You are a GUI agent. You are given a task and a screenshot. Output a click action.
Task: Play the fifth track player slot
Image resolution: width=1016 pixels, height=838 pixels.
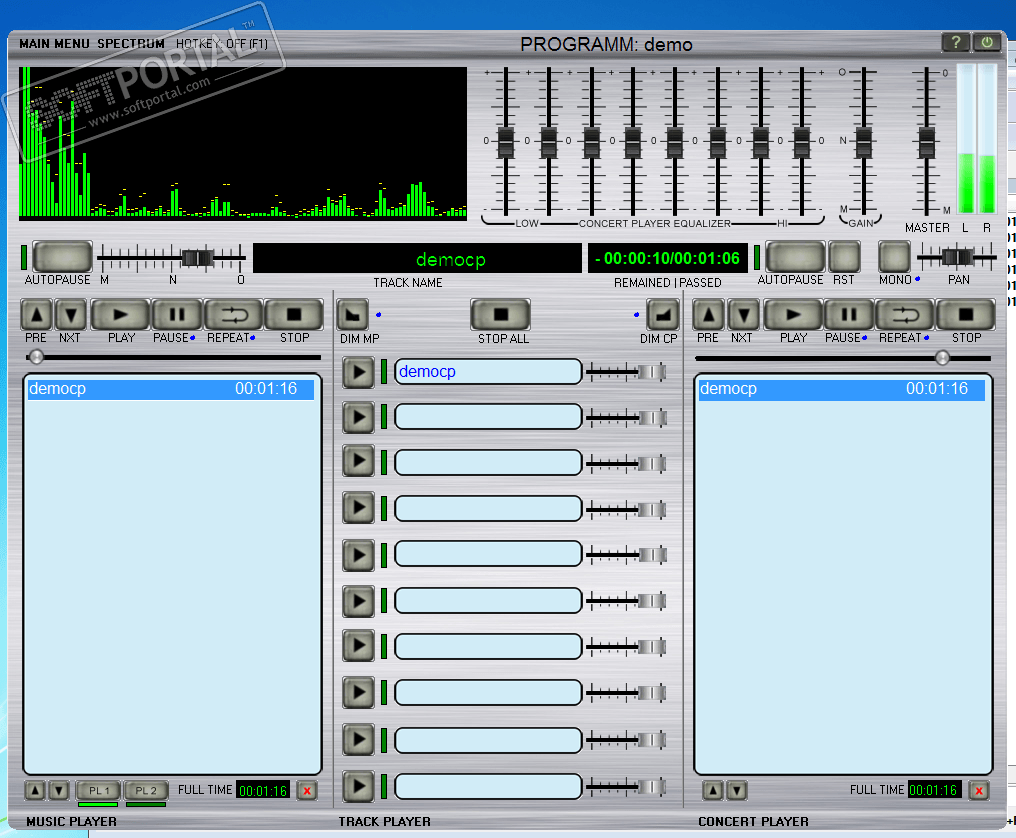pyautogui.click(x=358, y=555)
